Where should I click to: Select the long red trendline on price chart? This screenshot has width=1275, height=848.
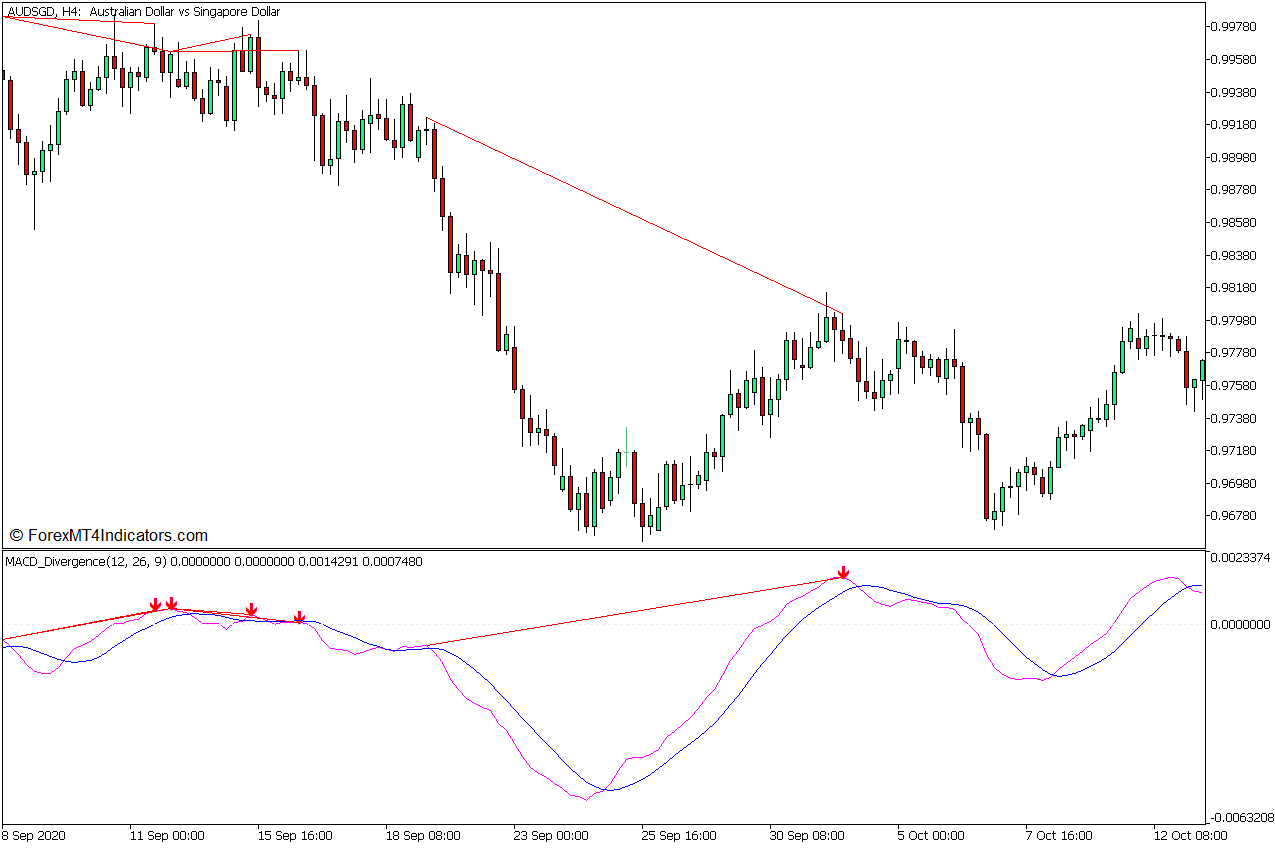(x=634, y=216)
